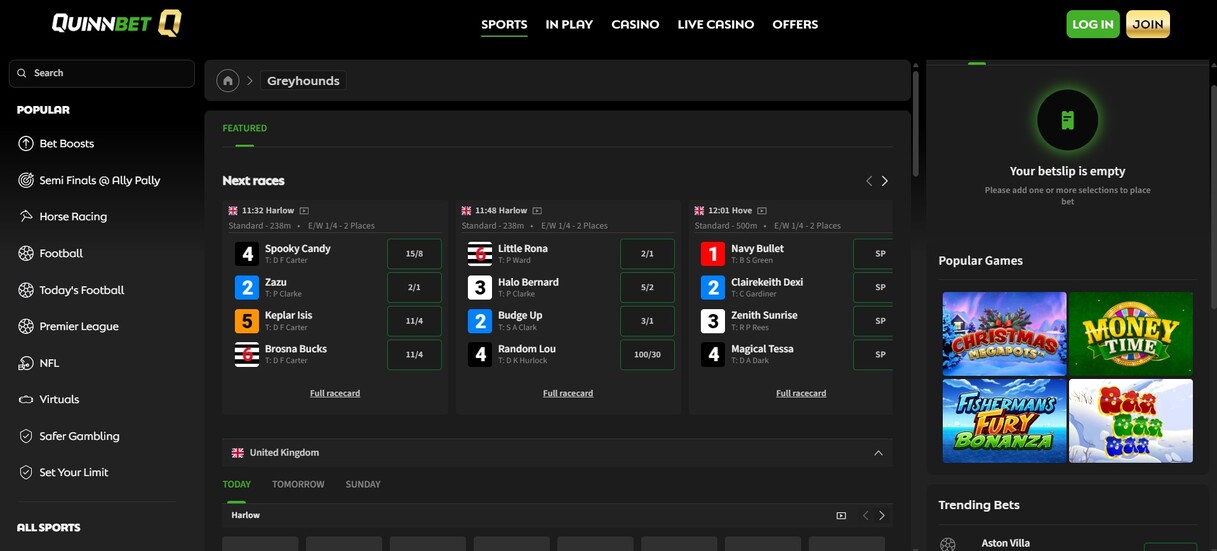1217x551 pixels.
Task: Click the Safer Gambling shield icon
Action: (26, 436)
